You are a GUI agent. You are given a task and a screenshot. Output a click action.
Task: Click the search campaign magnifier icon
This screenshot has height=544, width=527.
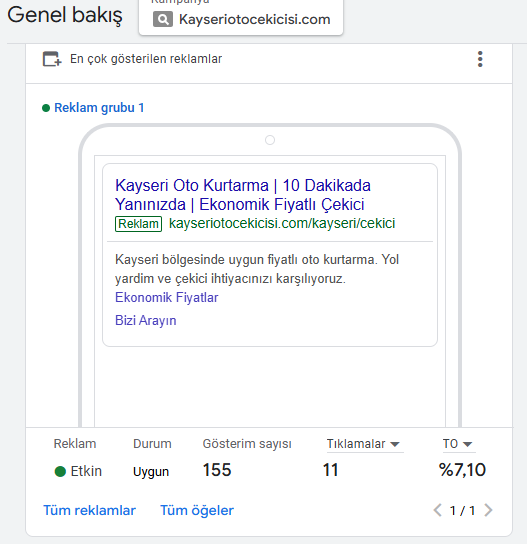click(x=163, y=19)
